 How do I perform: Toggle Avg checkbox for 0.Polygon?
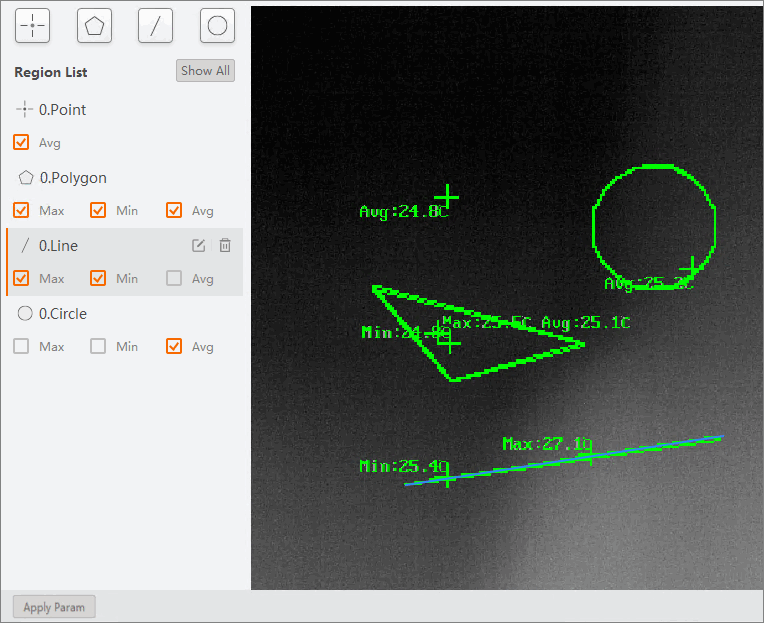pyautogui.click(x=174, y=211)
